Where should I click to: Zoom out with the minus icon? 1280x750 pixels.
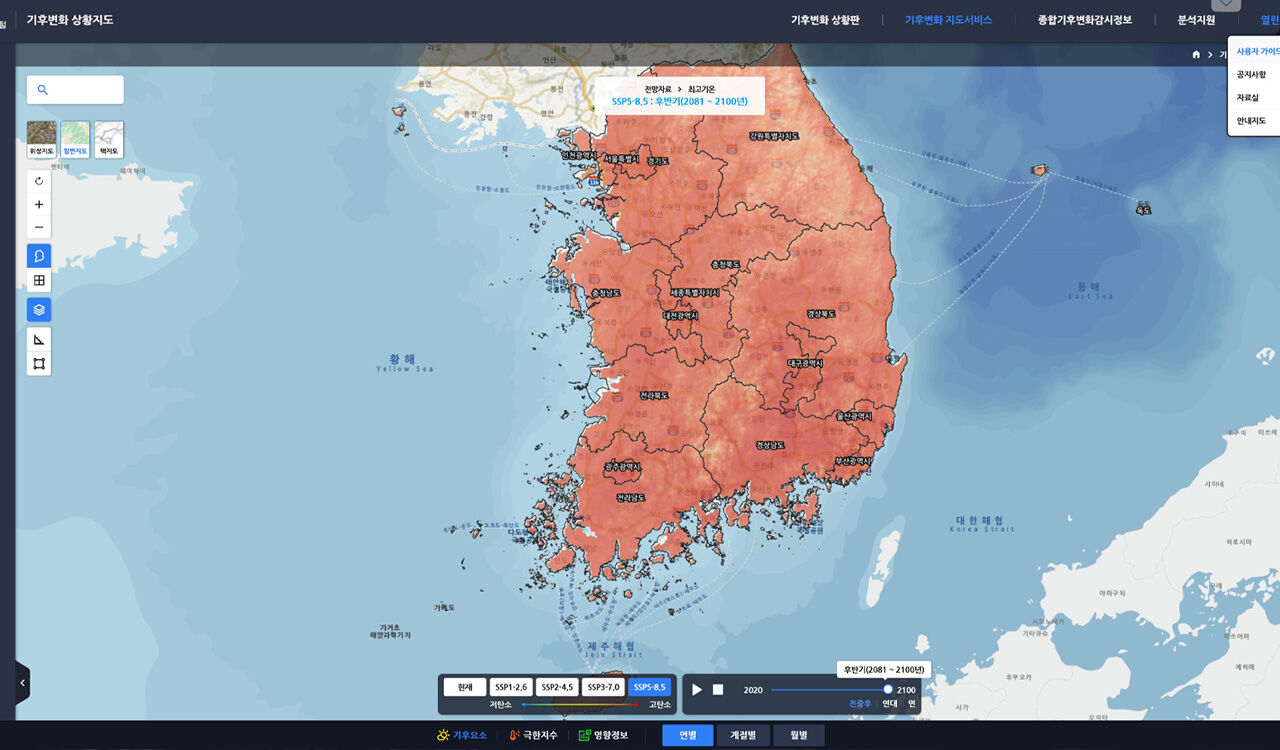(x=39, y=227)
